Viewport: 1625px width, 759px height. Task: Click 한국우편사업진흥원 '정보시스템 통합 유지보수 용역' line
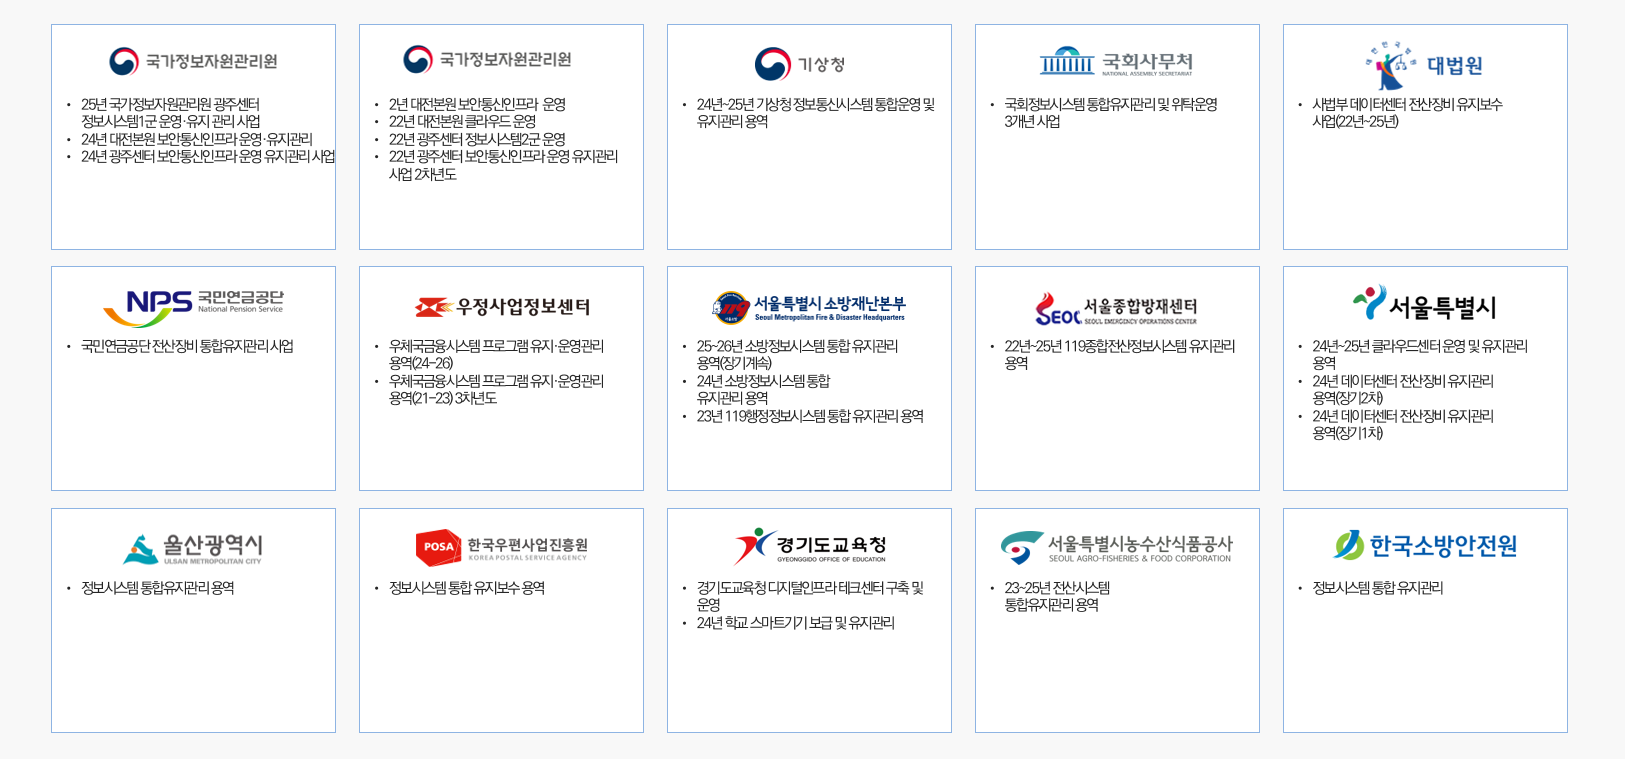467,588
